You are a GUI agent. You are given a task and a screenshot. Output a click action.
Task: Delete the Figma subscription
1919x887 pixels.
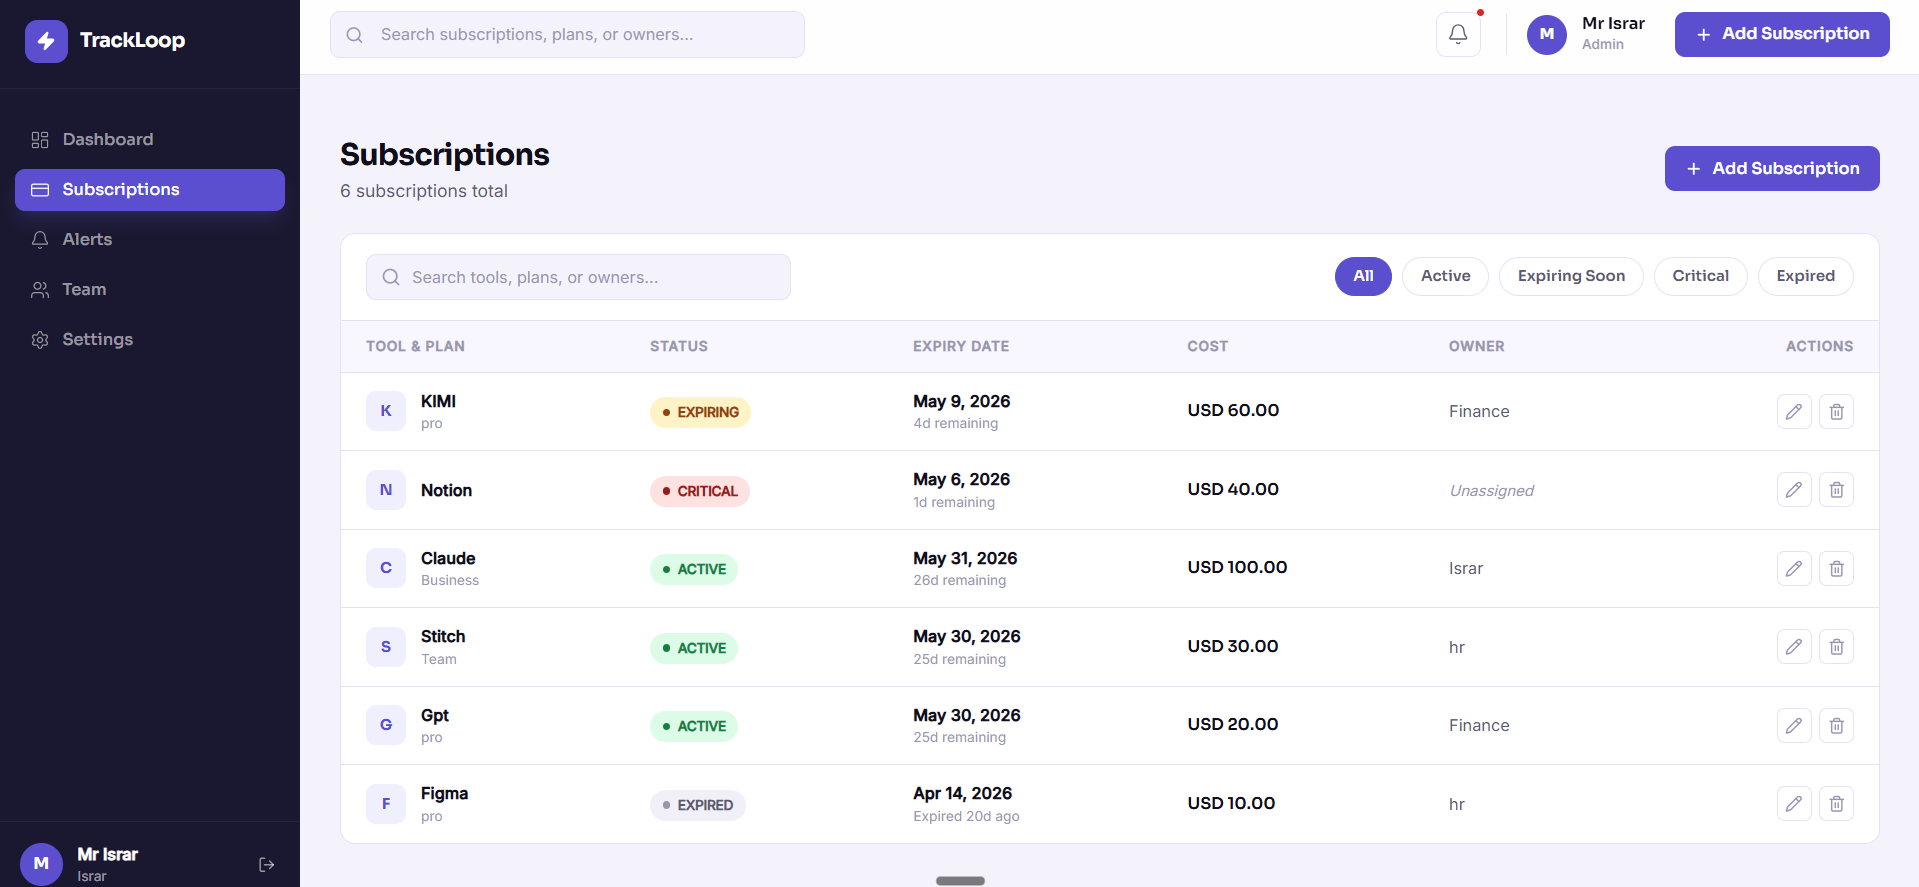click(x=1836, y=804)
